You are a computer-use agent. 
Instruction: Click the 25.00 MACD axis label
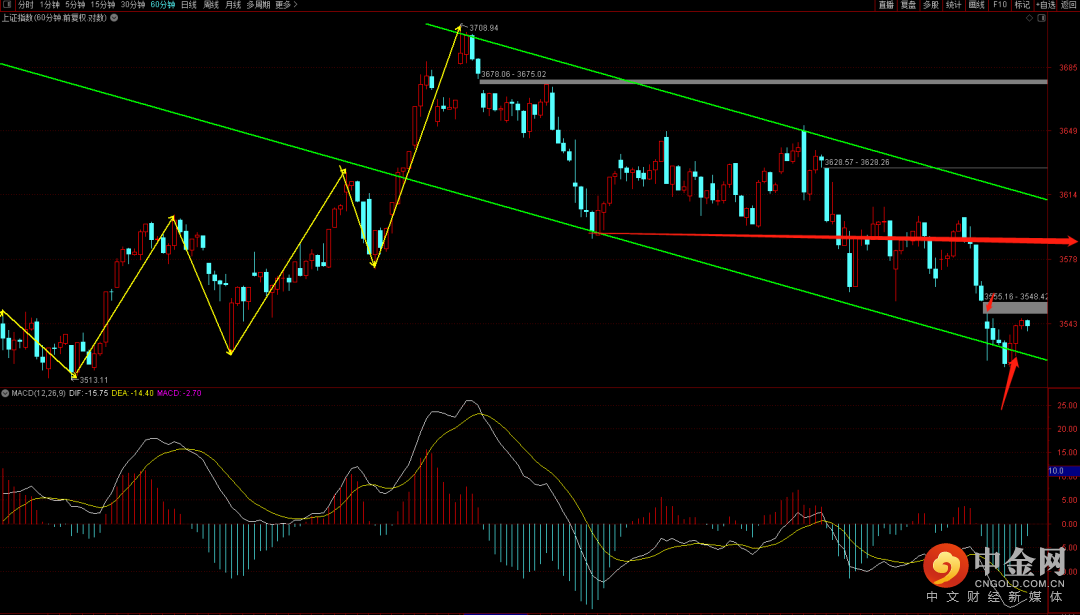coord(1068,405)
